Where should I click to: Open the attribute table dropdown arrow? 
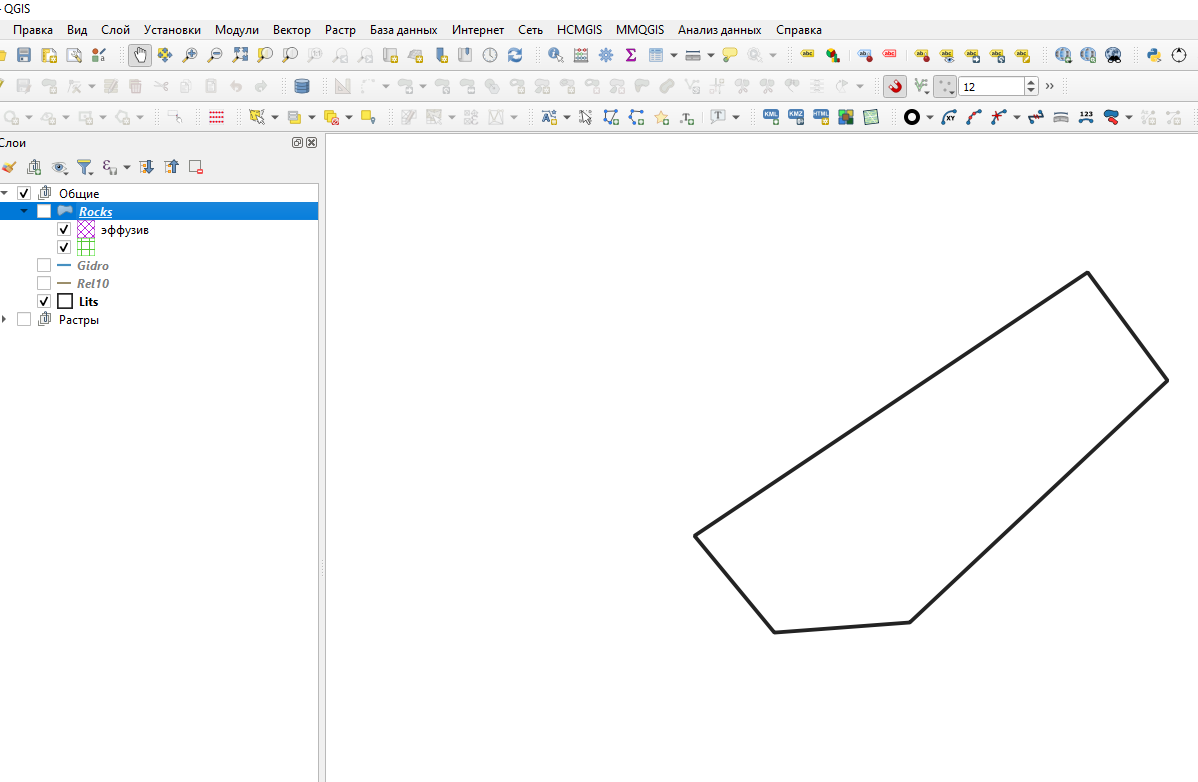click(673, 55)
